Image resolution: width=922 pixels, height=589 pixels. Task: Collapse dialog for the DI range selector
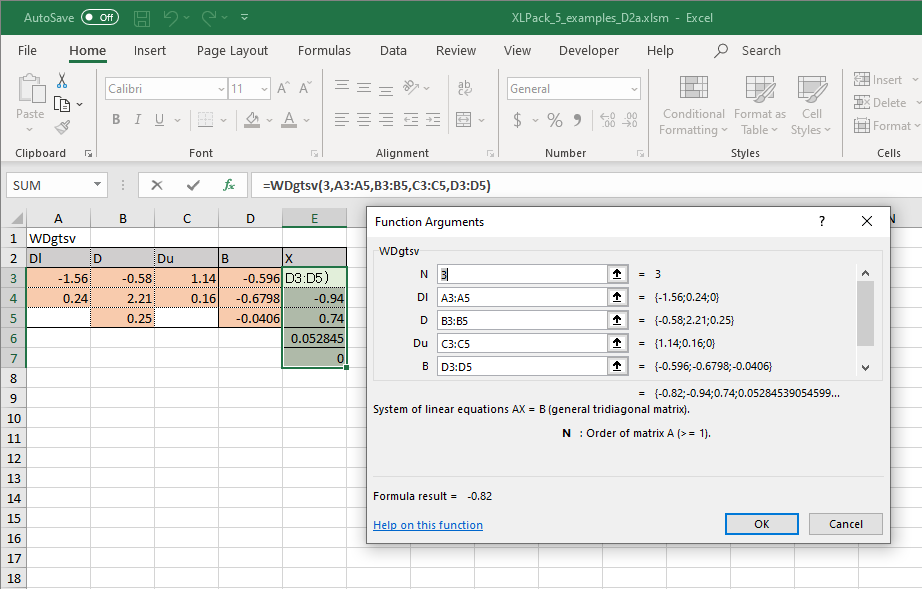pos(617,297)
